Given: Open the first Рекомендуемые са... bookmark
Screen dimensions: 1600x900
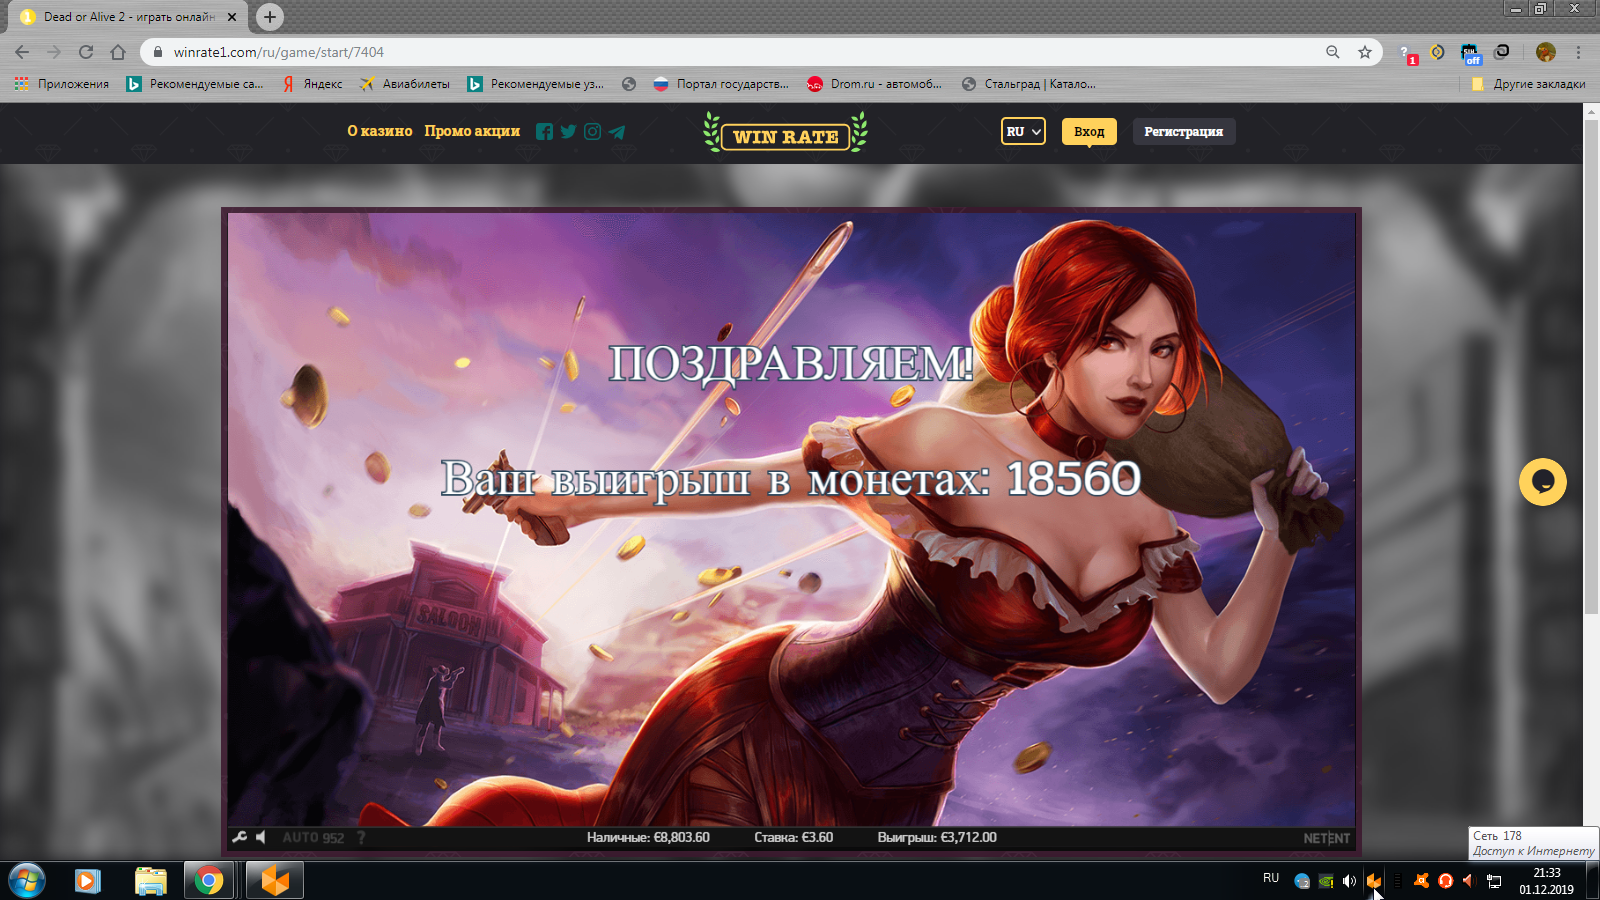Looking at the screenshot, I should click(196, 84).
